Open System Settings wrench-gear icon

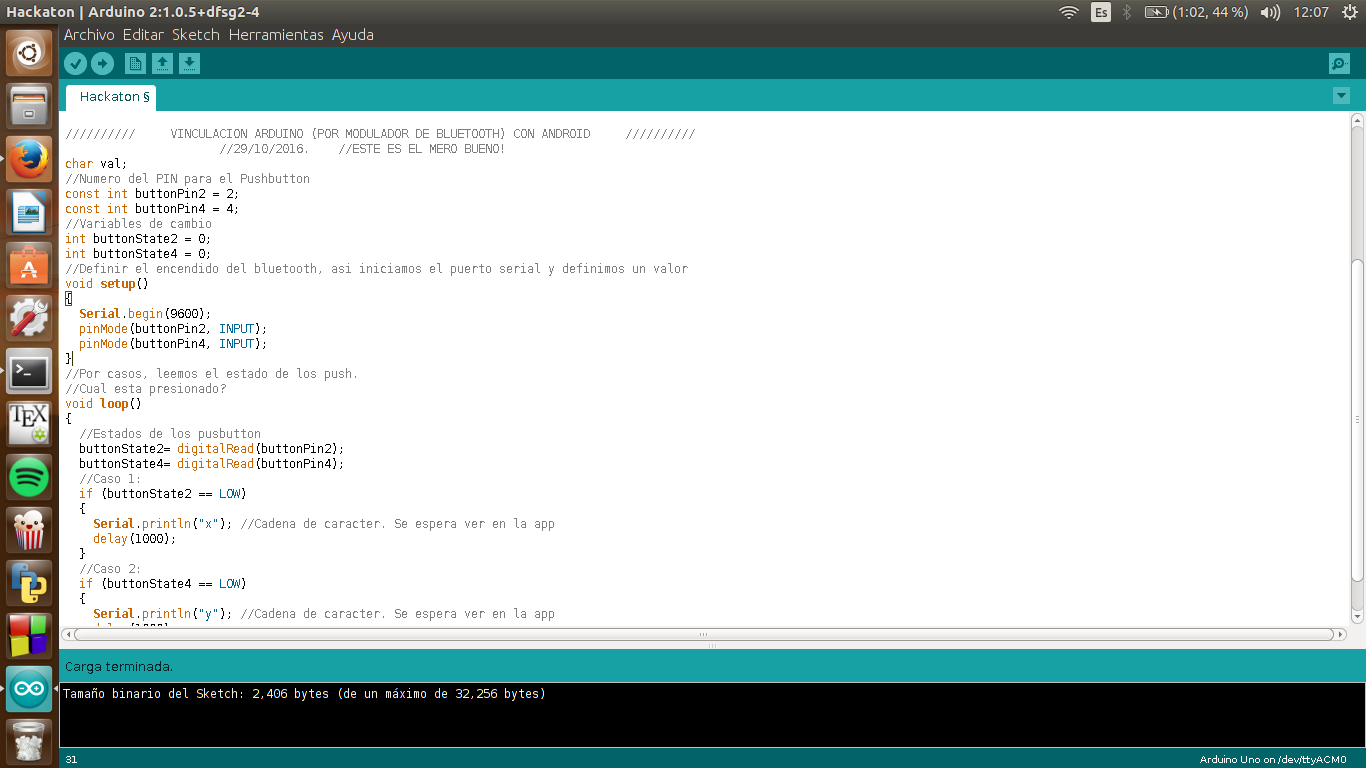[29, 318]
